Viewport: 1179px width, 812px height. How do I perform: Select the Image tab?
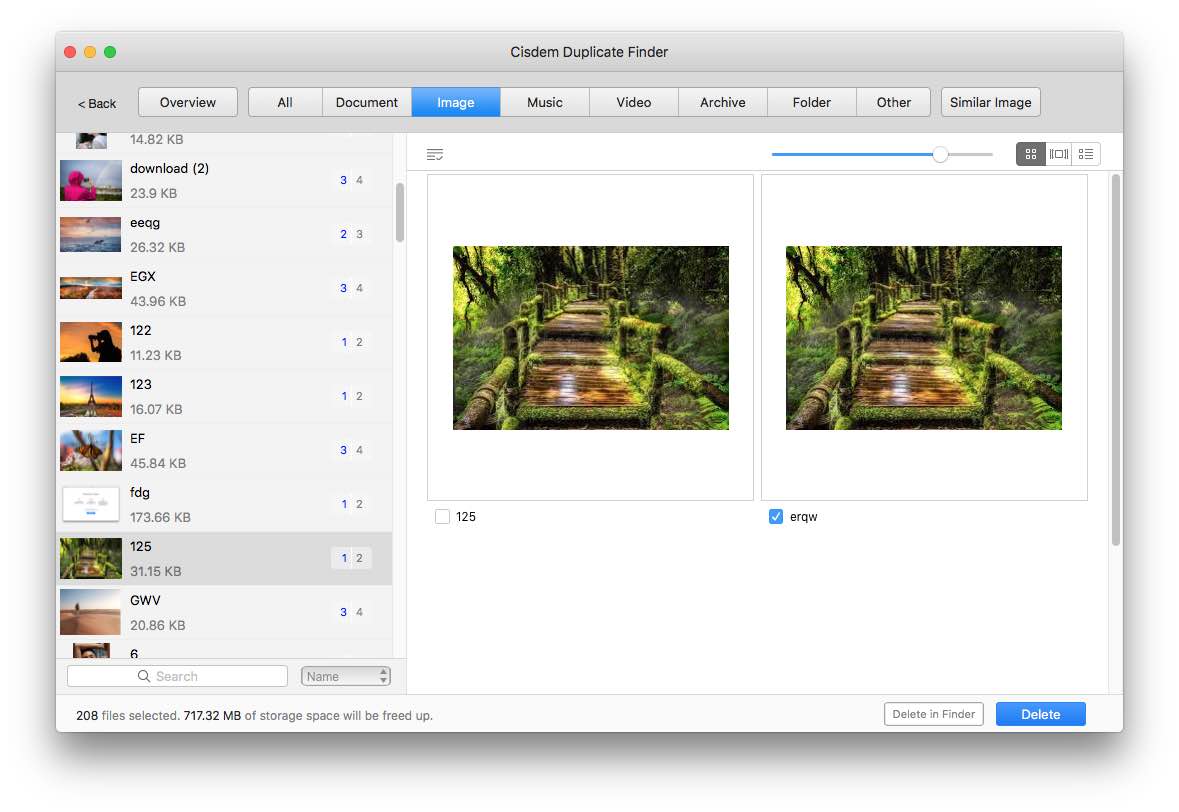[456, 102]
